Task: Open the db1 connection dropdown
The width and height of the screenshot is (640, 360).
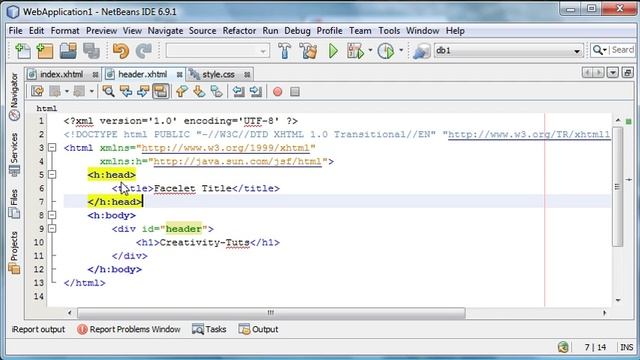Action: [577, 51]
